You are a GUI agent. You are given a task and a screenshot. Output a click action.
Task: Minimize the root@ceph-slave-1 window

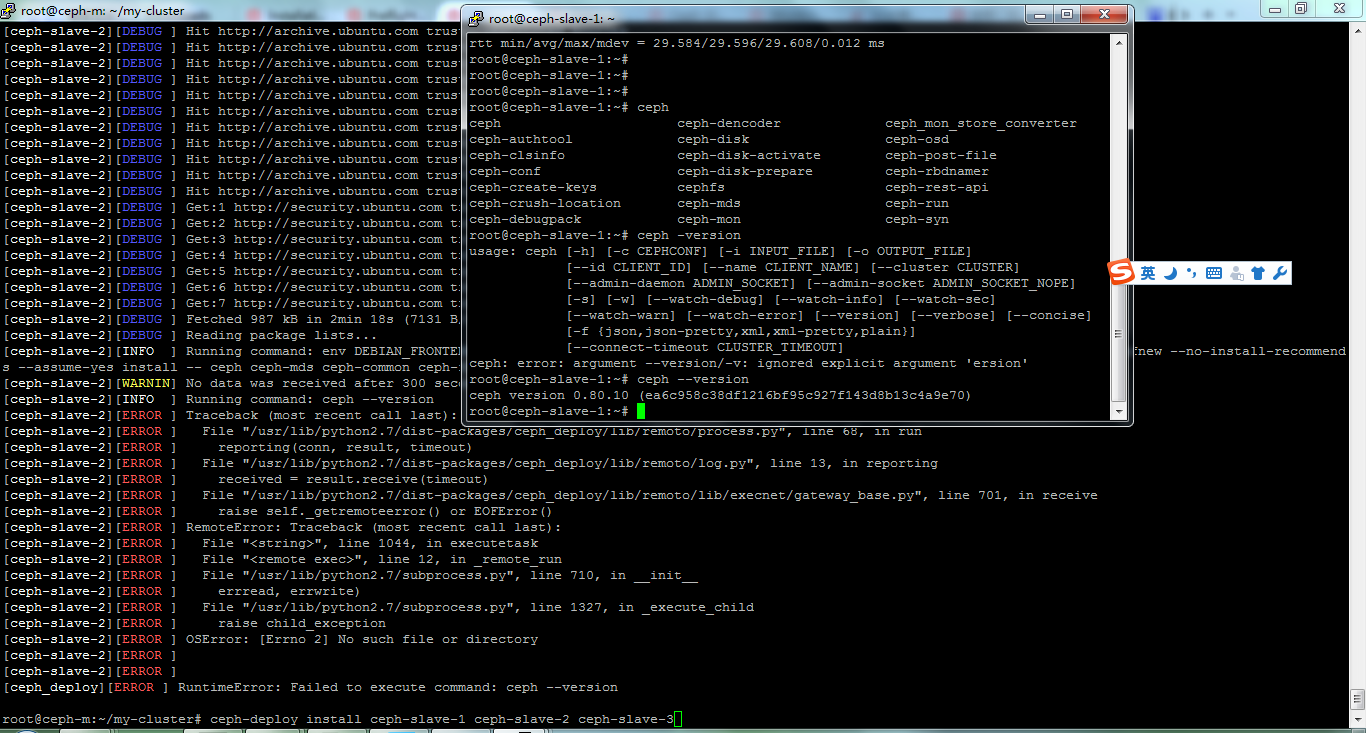pyautogui.click(x=1041, y=14)
